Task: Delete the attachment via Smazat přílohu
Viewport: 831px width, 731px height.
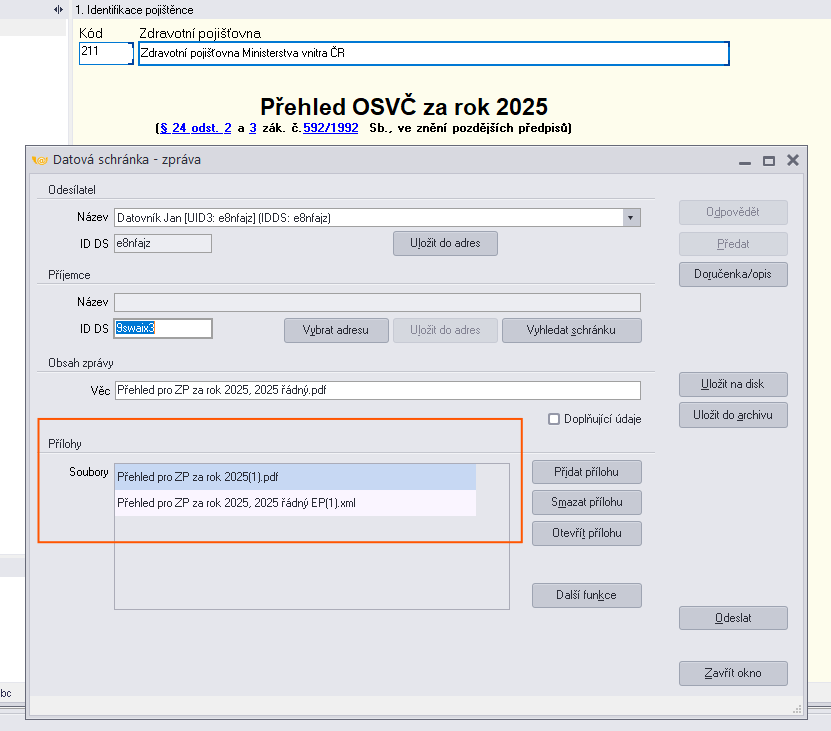Action: 586,503
